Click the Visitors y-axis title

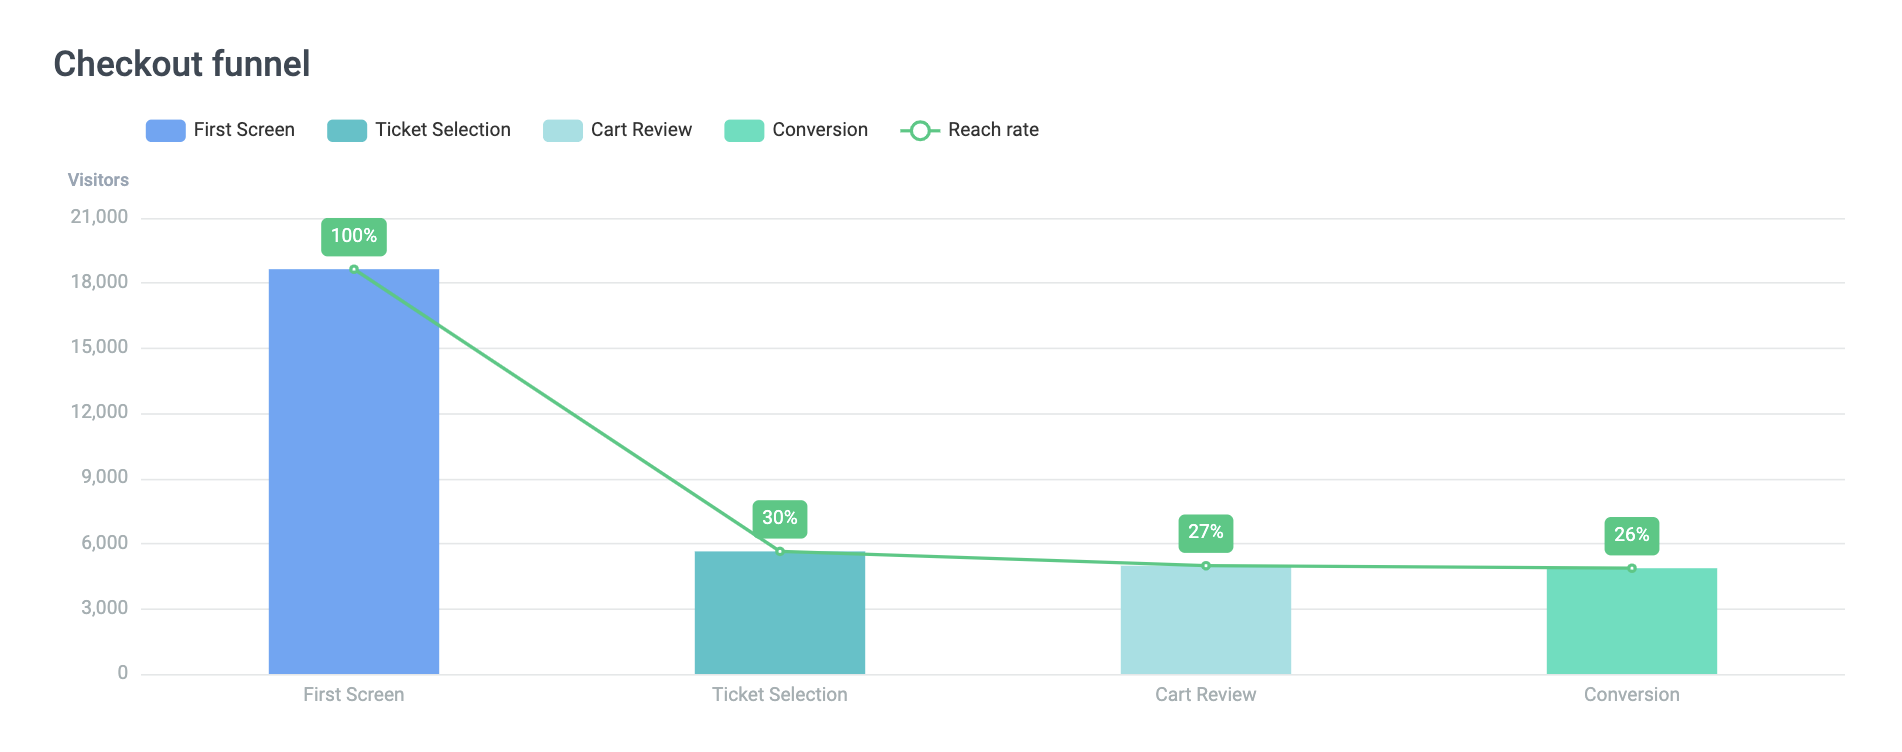(98, 180)
